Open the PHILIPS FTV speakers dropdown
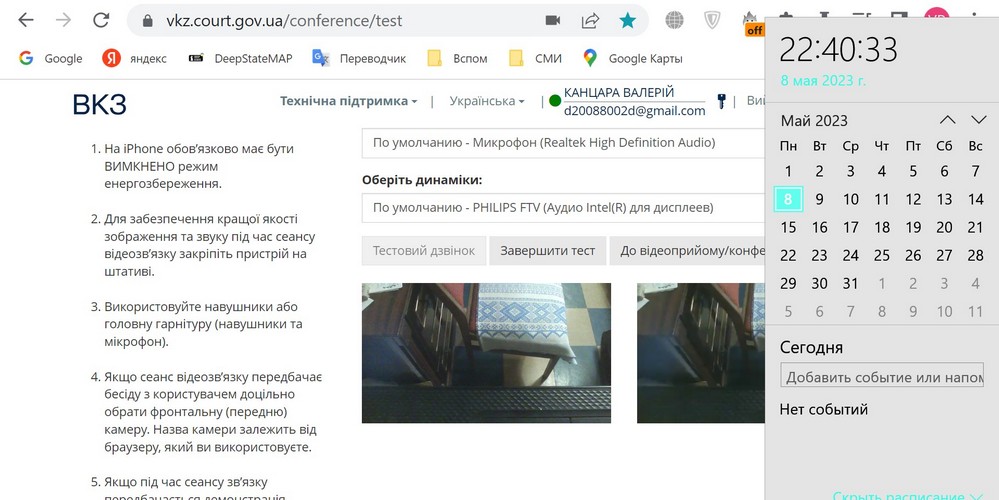 tap(563, 208)
